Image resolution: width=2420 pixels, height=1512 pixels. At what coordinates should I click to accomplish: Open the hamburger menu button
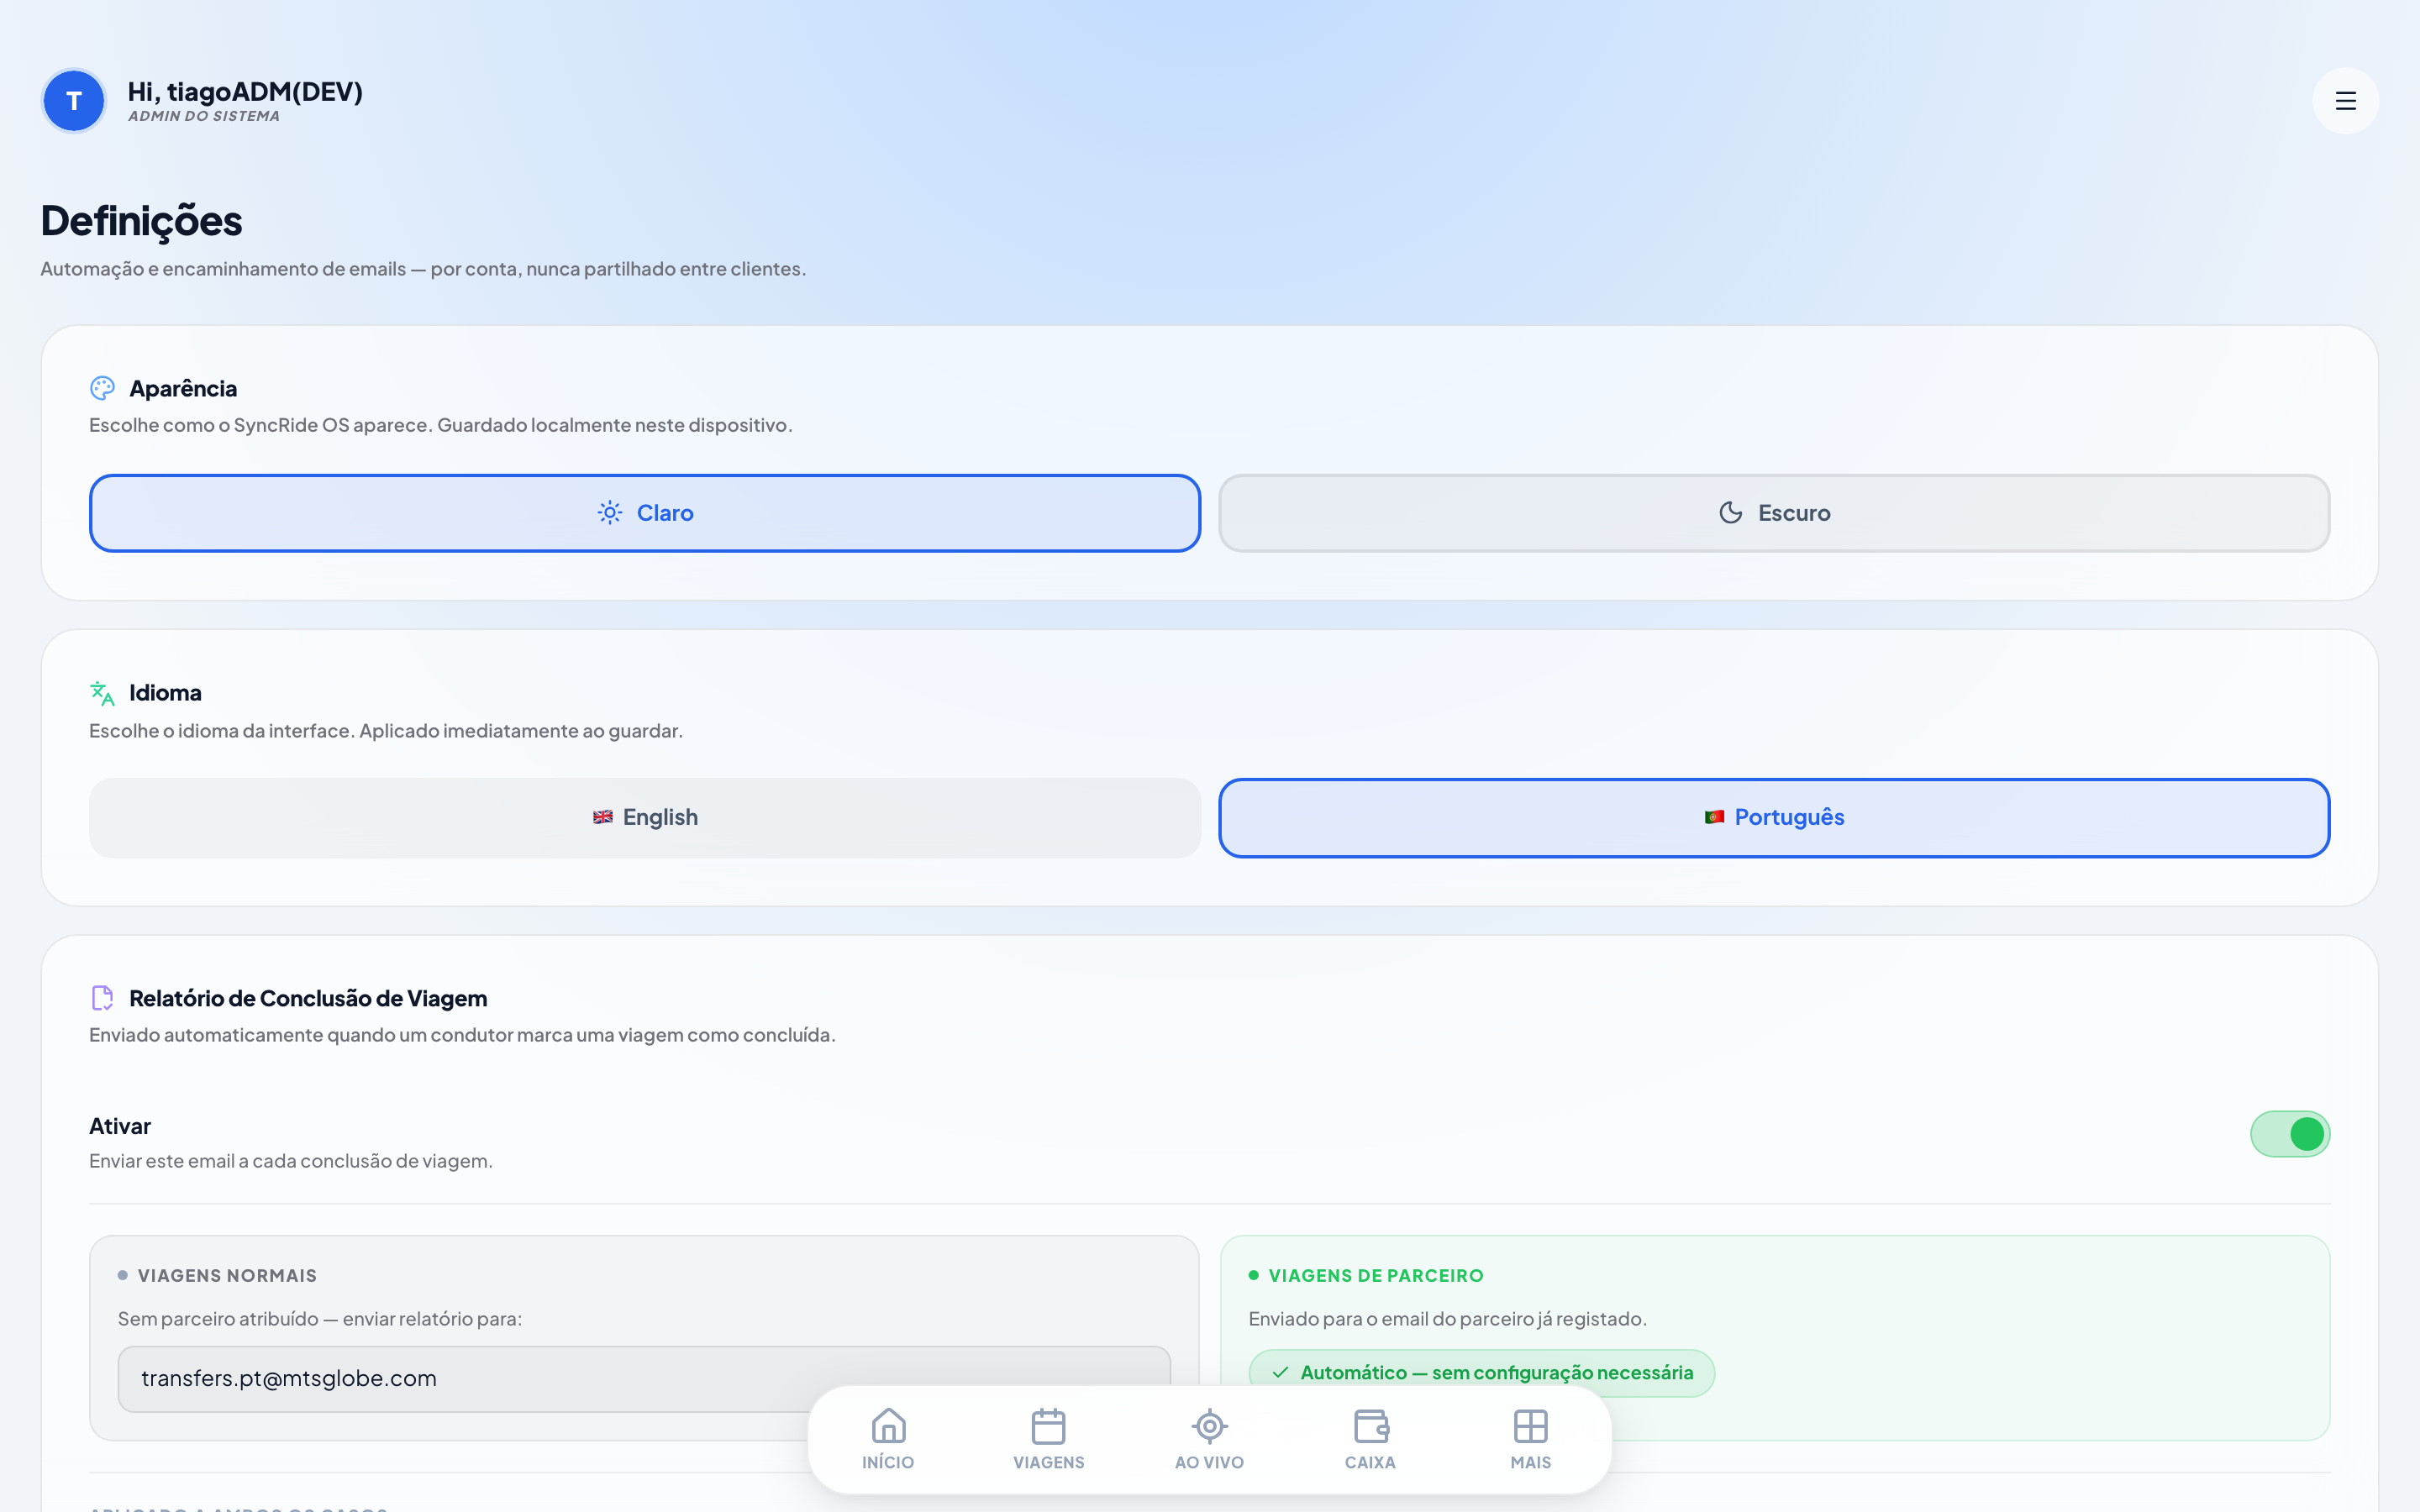pos(2345,101)
